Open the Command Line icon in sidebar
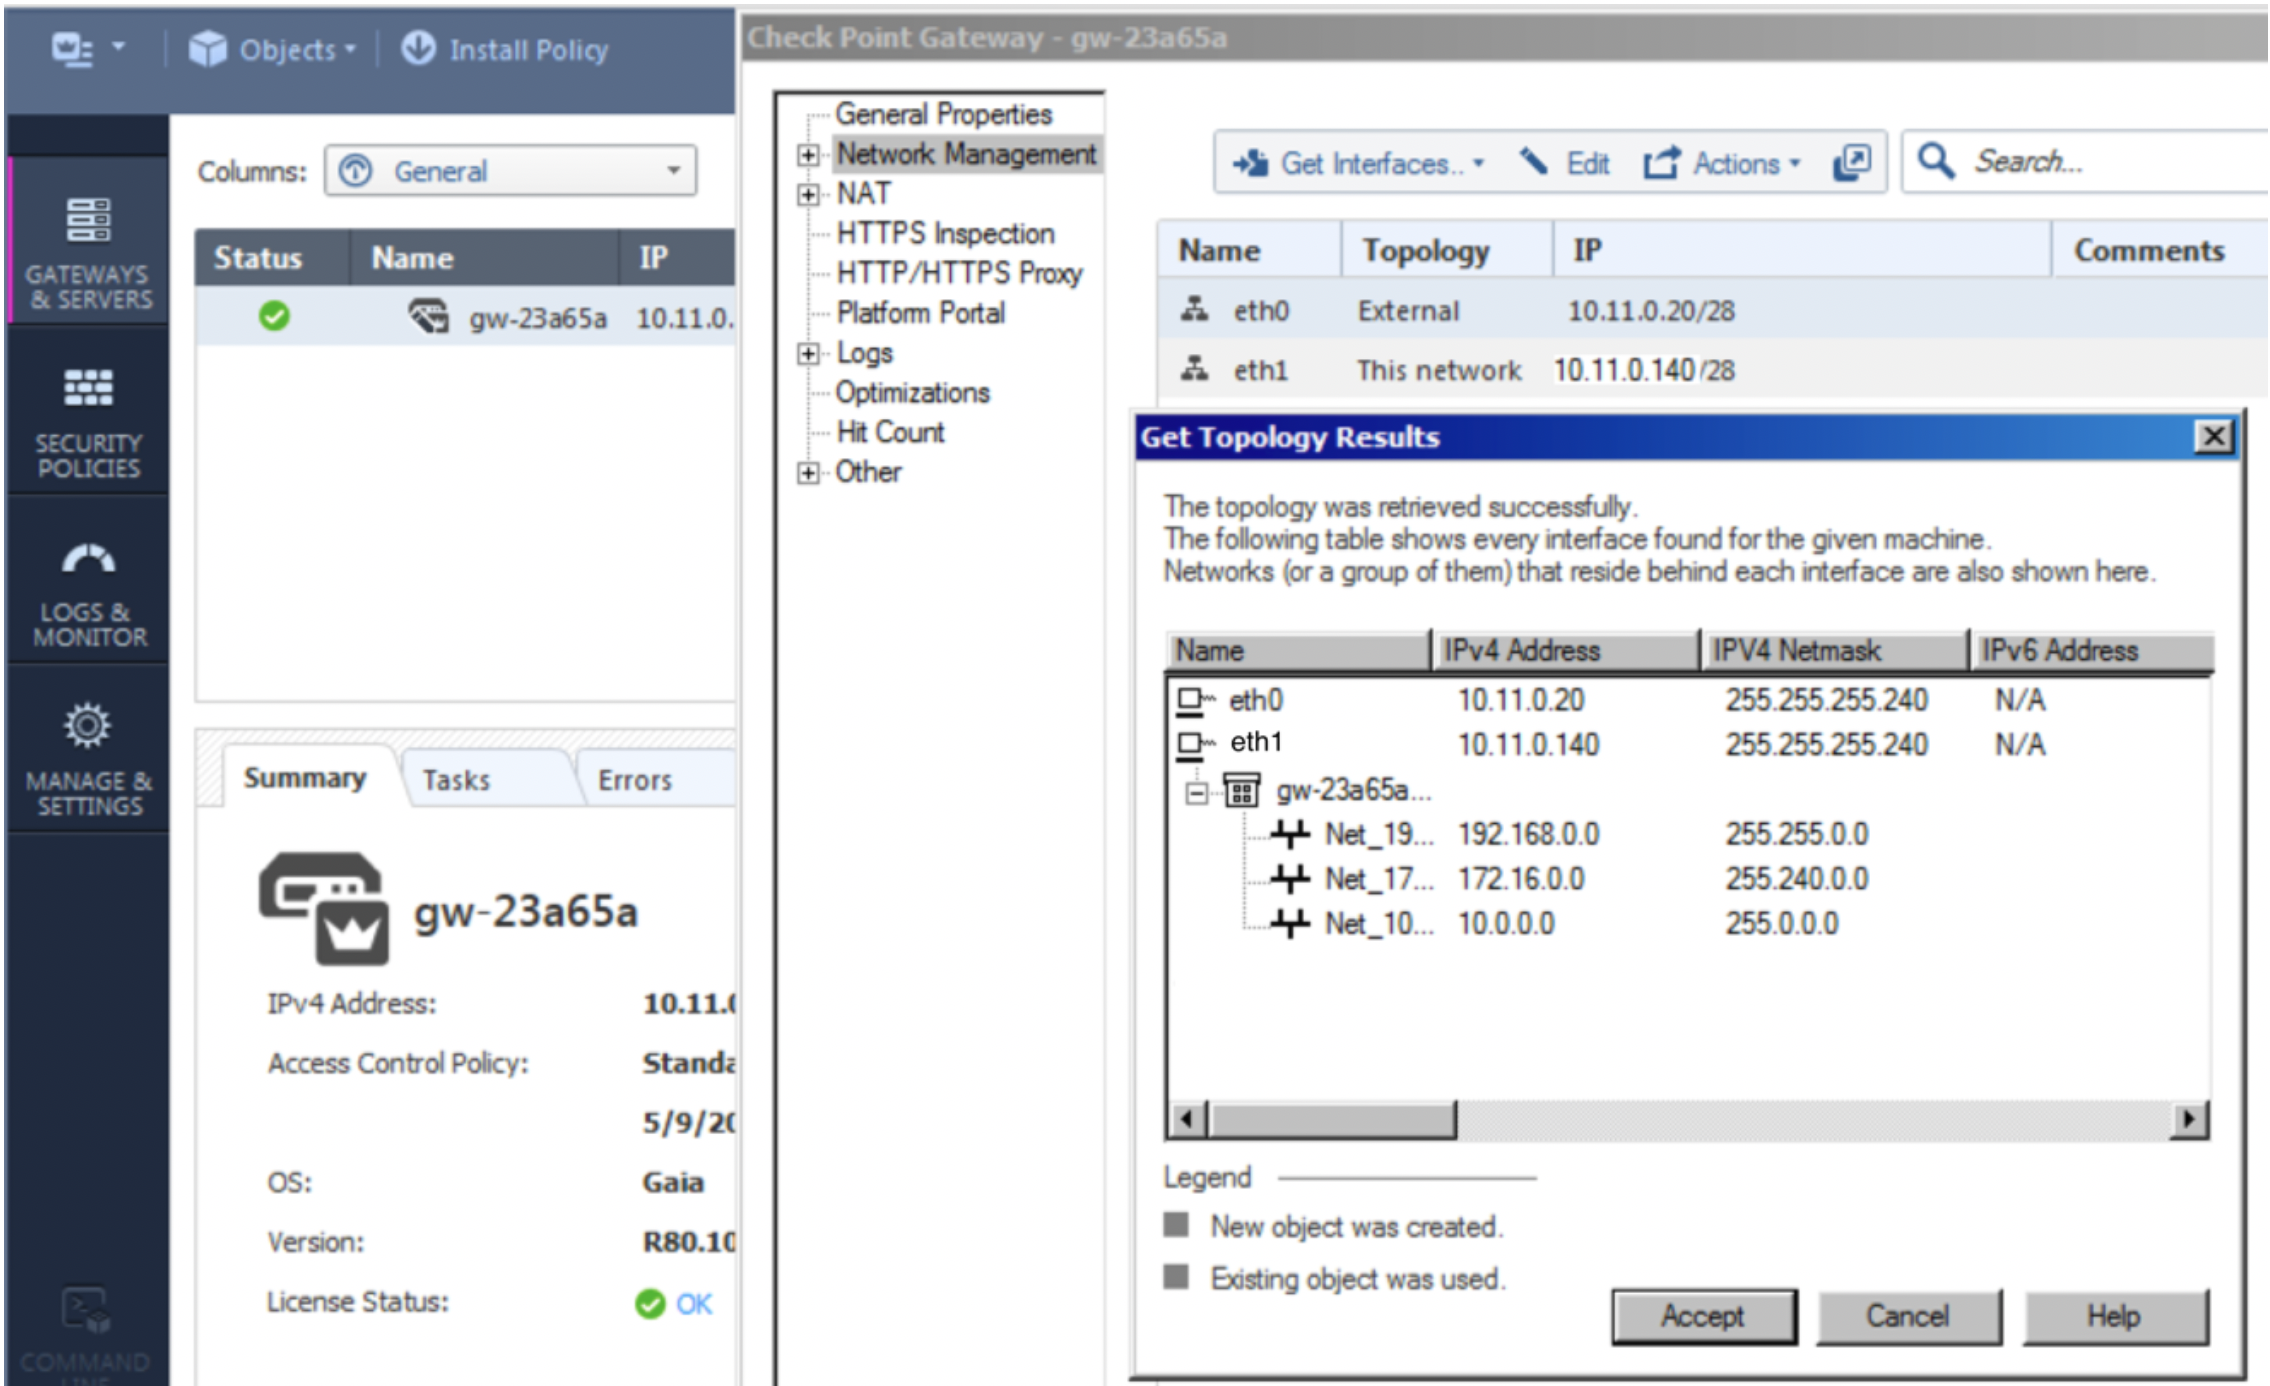 pos(86,1310)
